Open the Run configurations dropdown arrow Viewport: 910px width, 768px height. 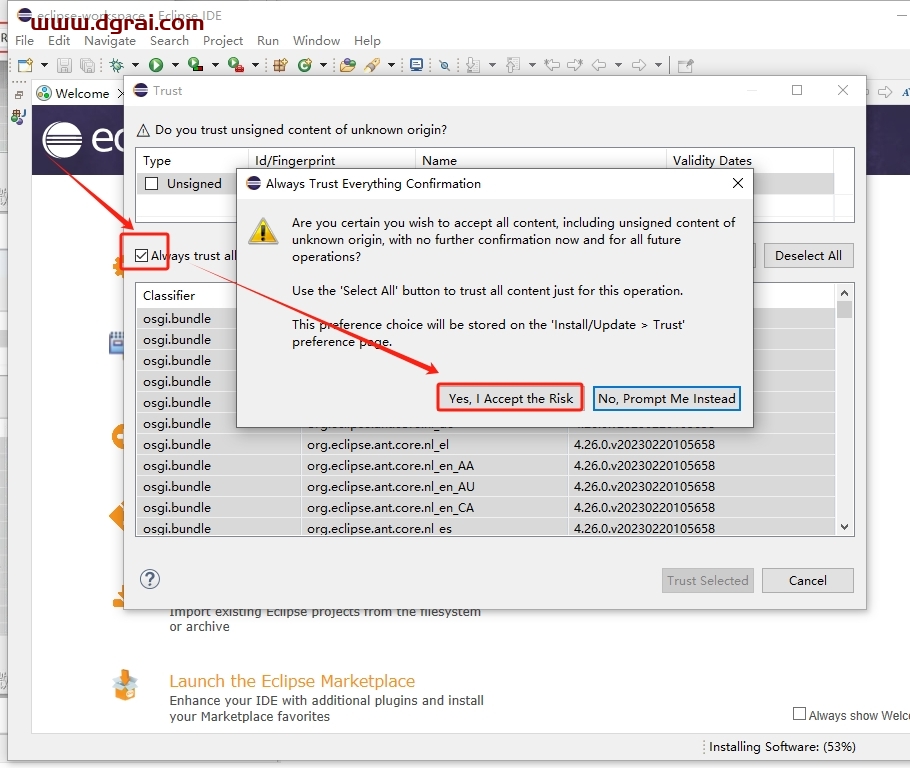pyautogui.click(x=175, y=65)
